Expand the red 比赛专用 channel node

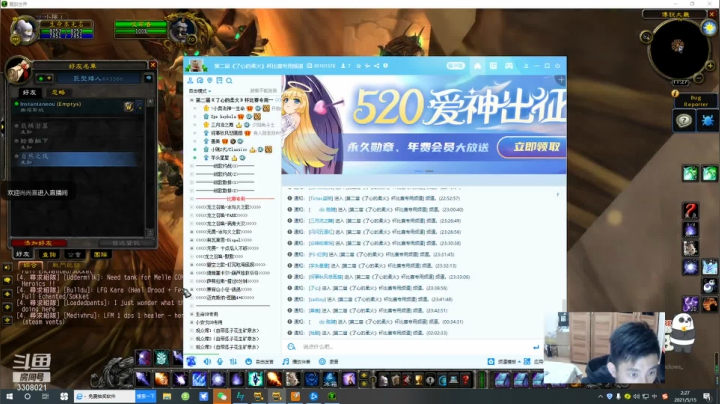[191, 199]
